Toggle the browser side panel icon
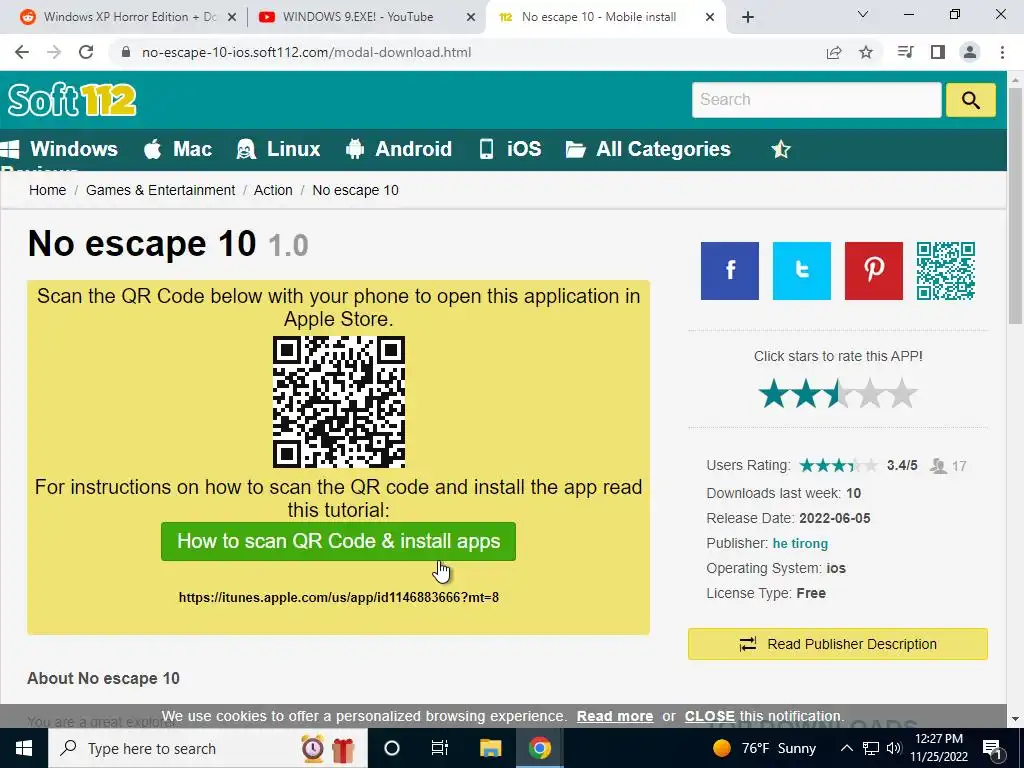 click(938, 52)
